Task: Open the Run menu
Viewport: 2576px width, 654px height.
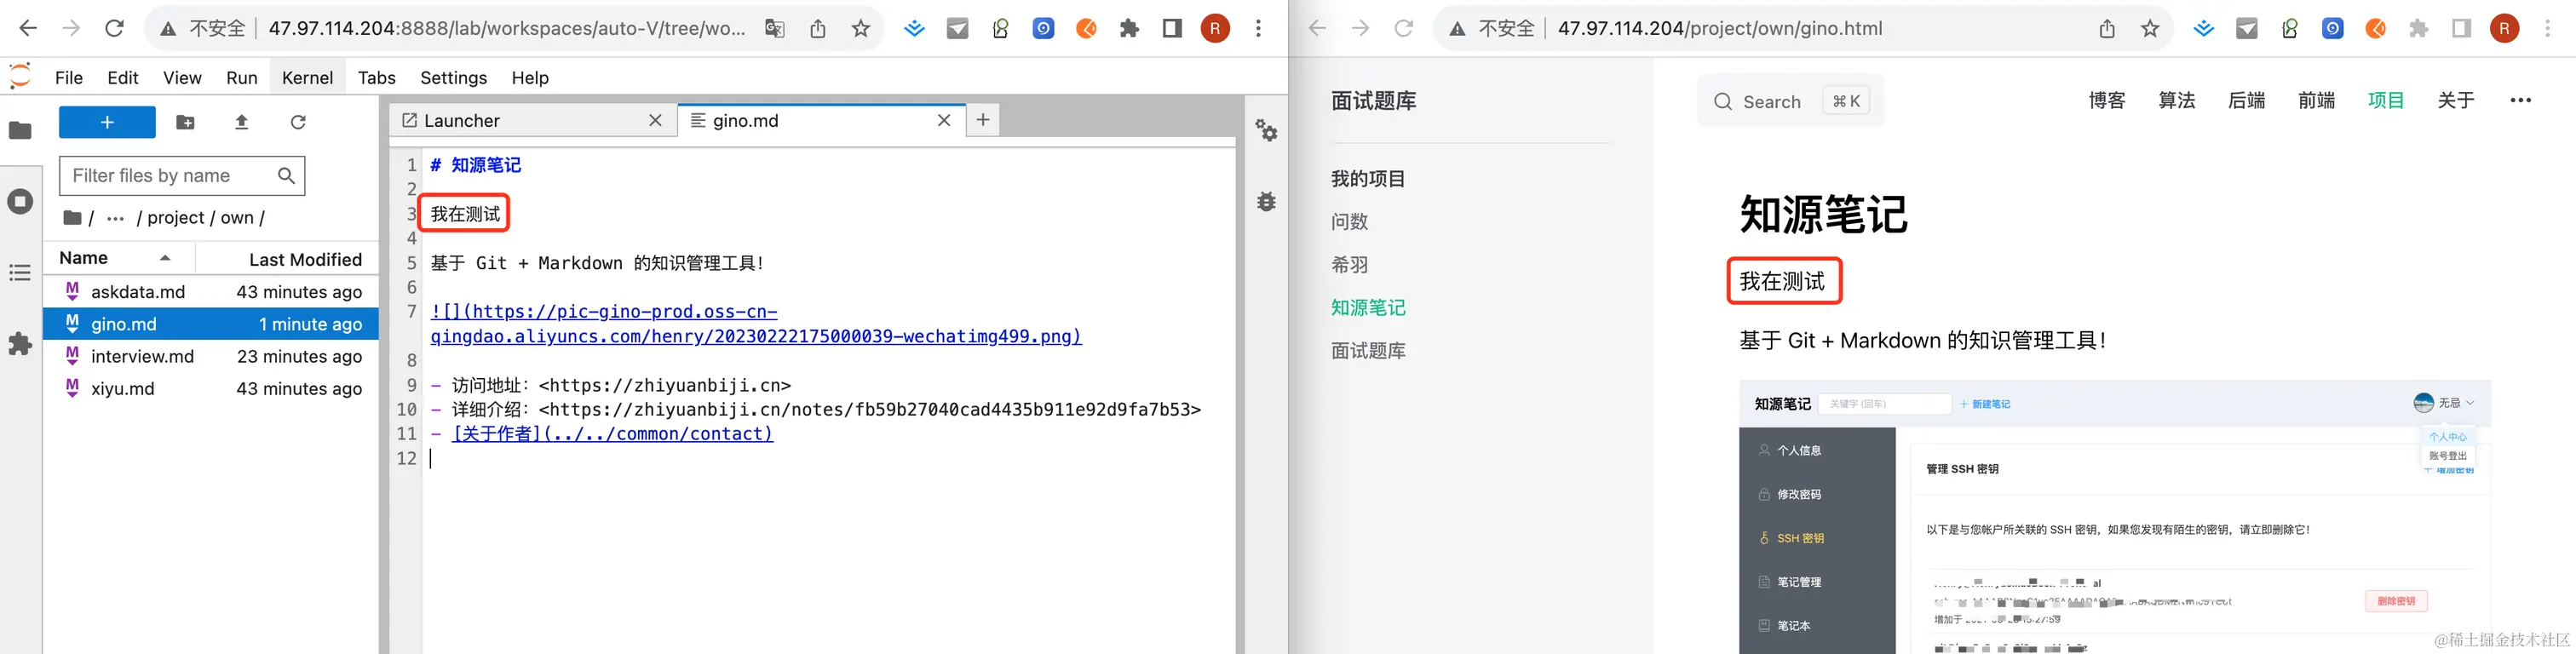Action: (242, 78)
